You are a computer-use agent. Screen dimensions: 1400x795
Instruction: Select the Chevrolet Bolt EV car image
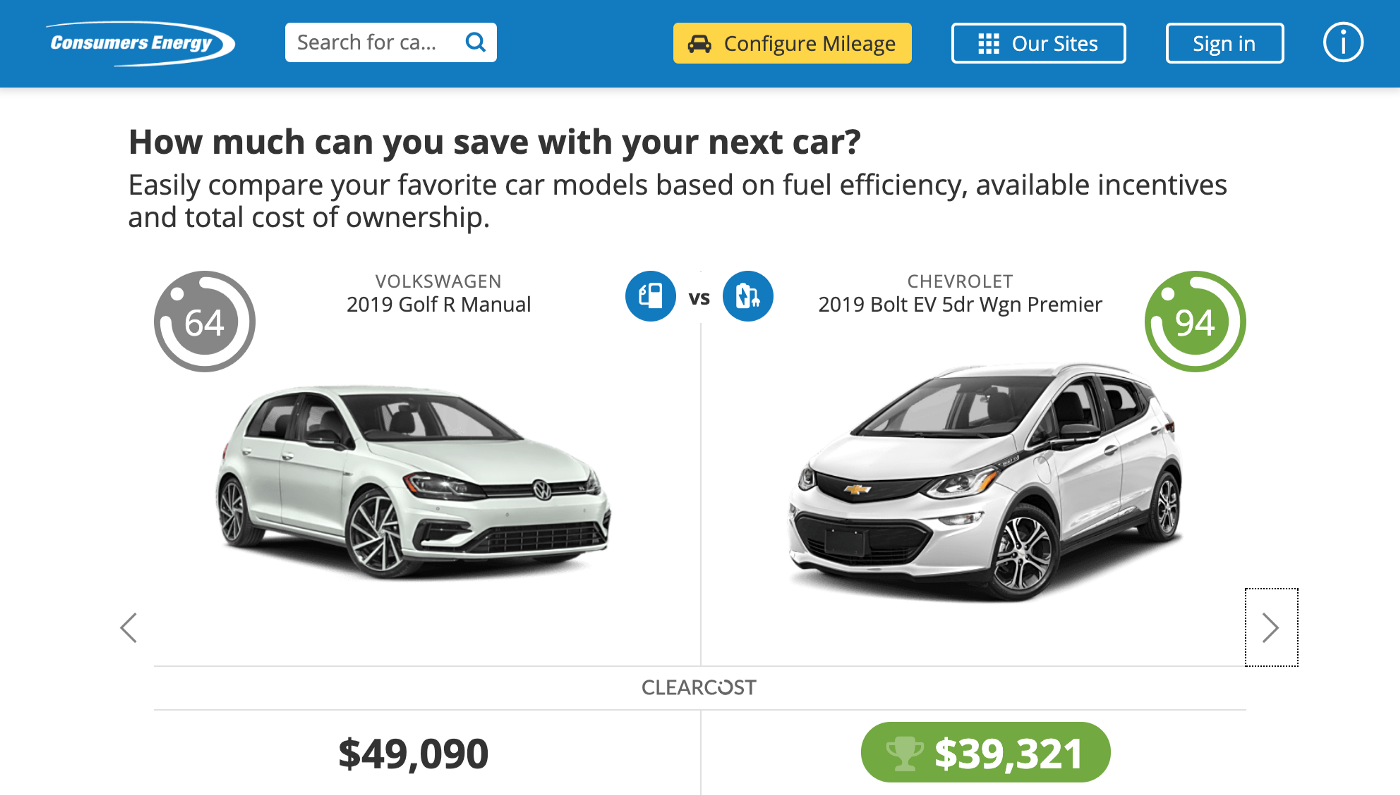(985, 484)
